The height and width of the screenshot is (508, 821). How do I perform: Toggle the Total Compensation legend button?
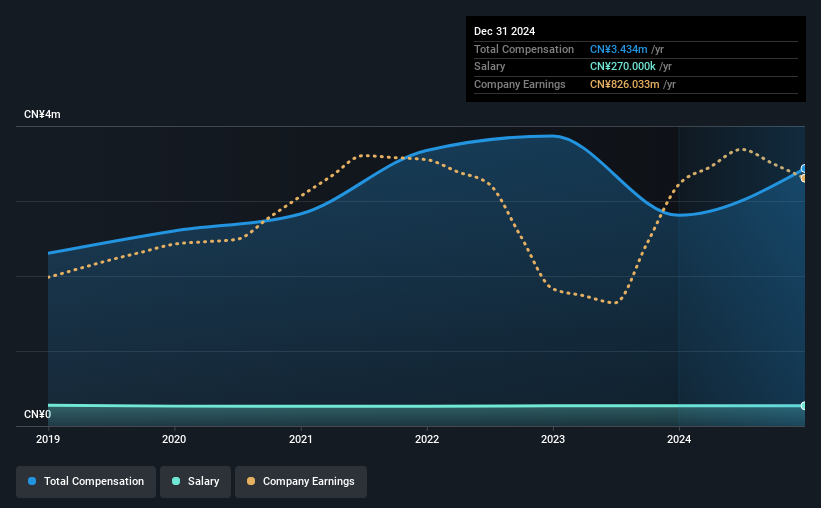coord(86,482)
